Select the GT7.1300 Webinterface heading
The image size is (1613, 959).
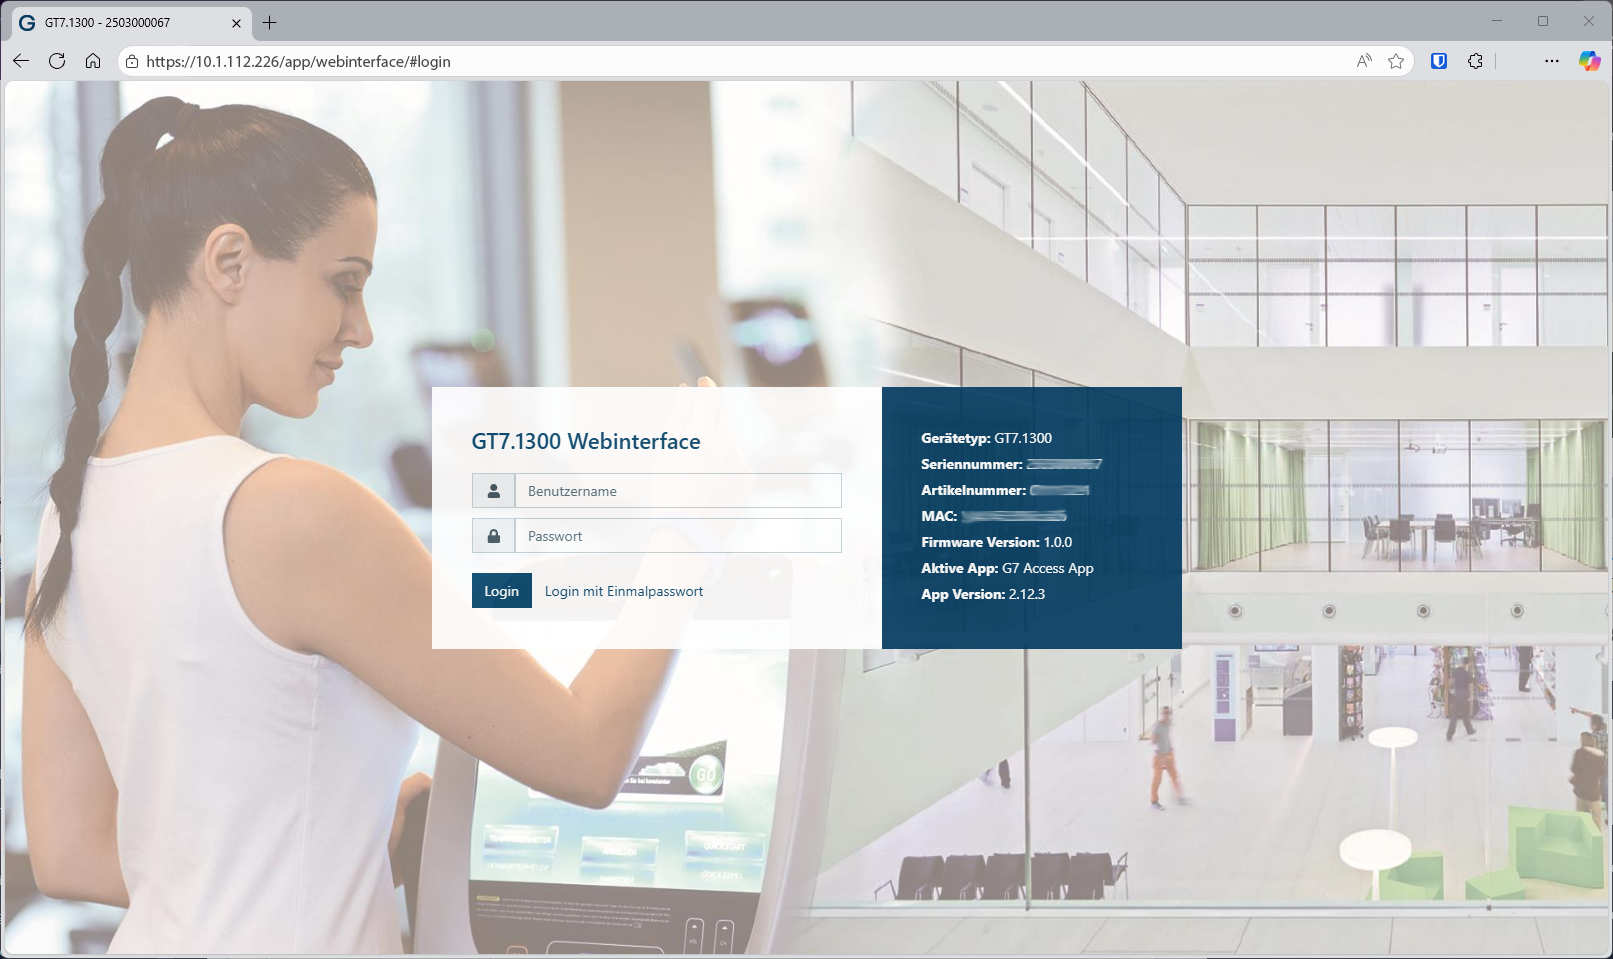pos(586,441)
